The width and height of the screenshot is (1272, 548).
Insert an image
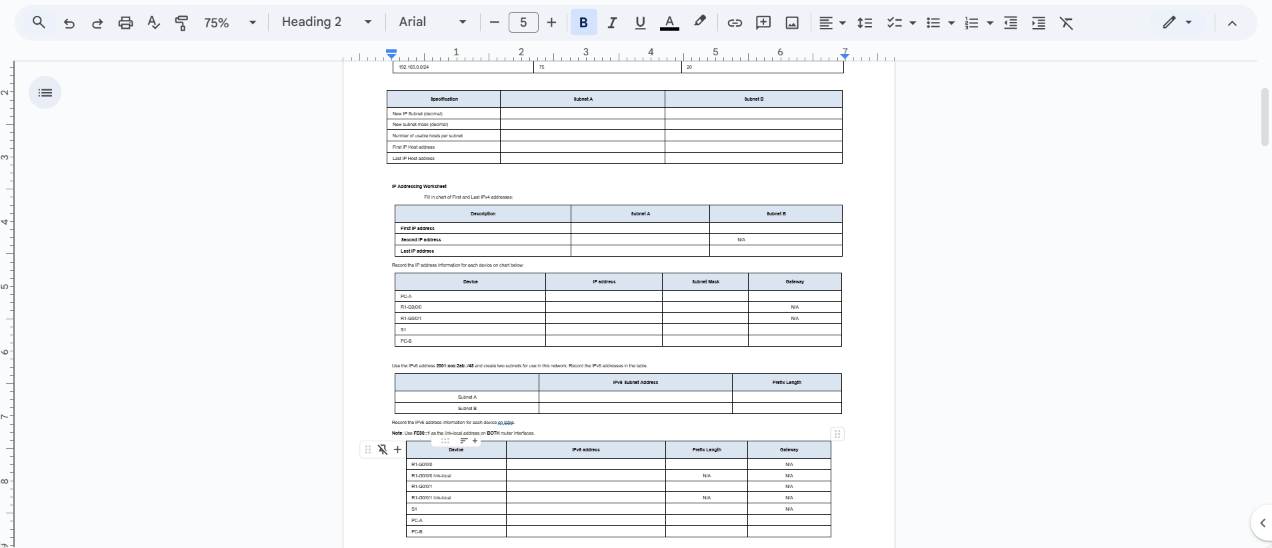[x=792, y=22]
